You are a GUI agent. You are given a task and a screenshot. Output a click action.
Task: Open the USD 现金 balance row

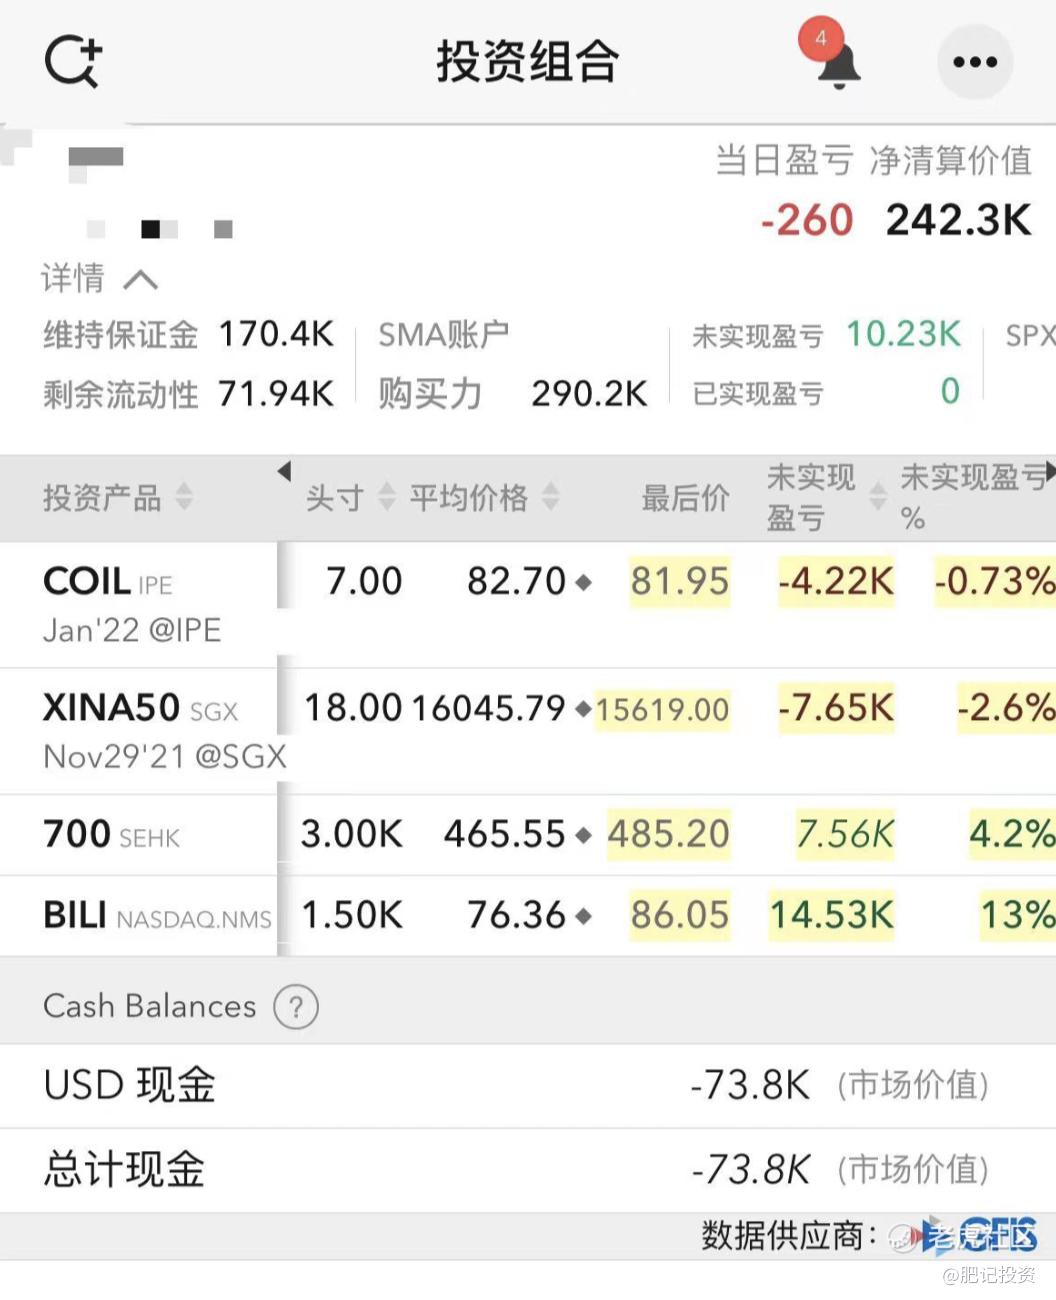click(528, 1086)
